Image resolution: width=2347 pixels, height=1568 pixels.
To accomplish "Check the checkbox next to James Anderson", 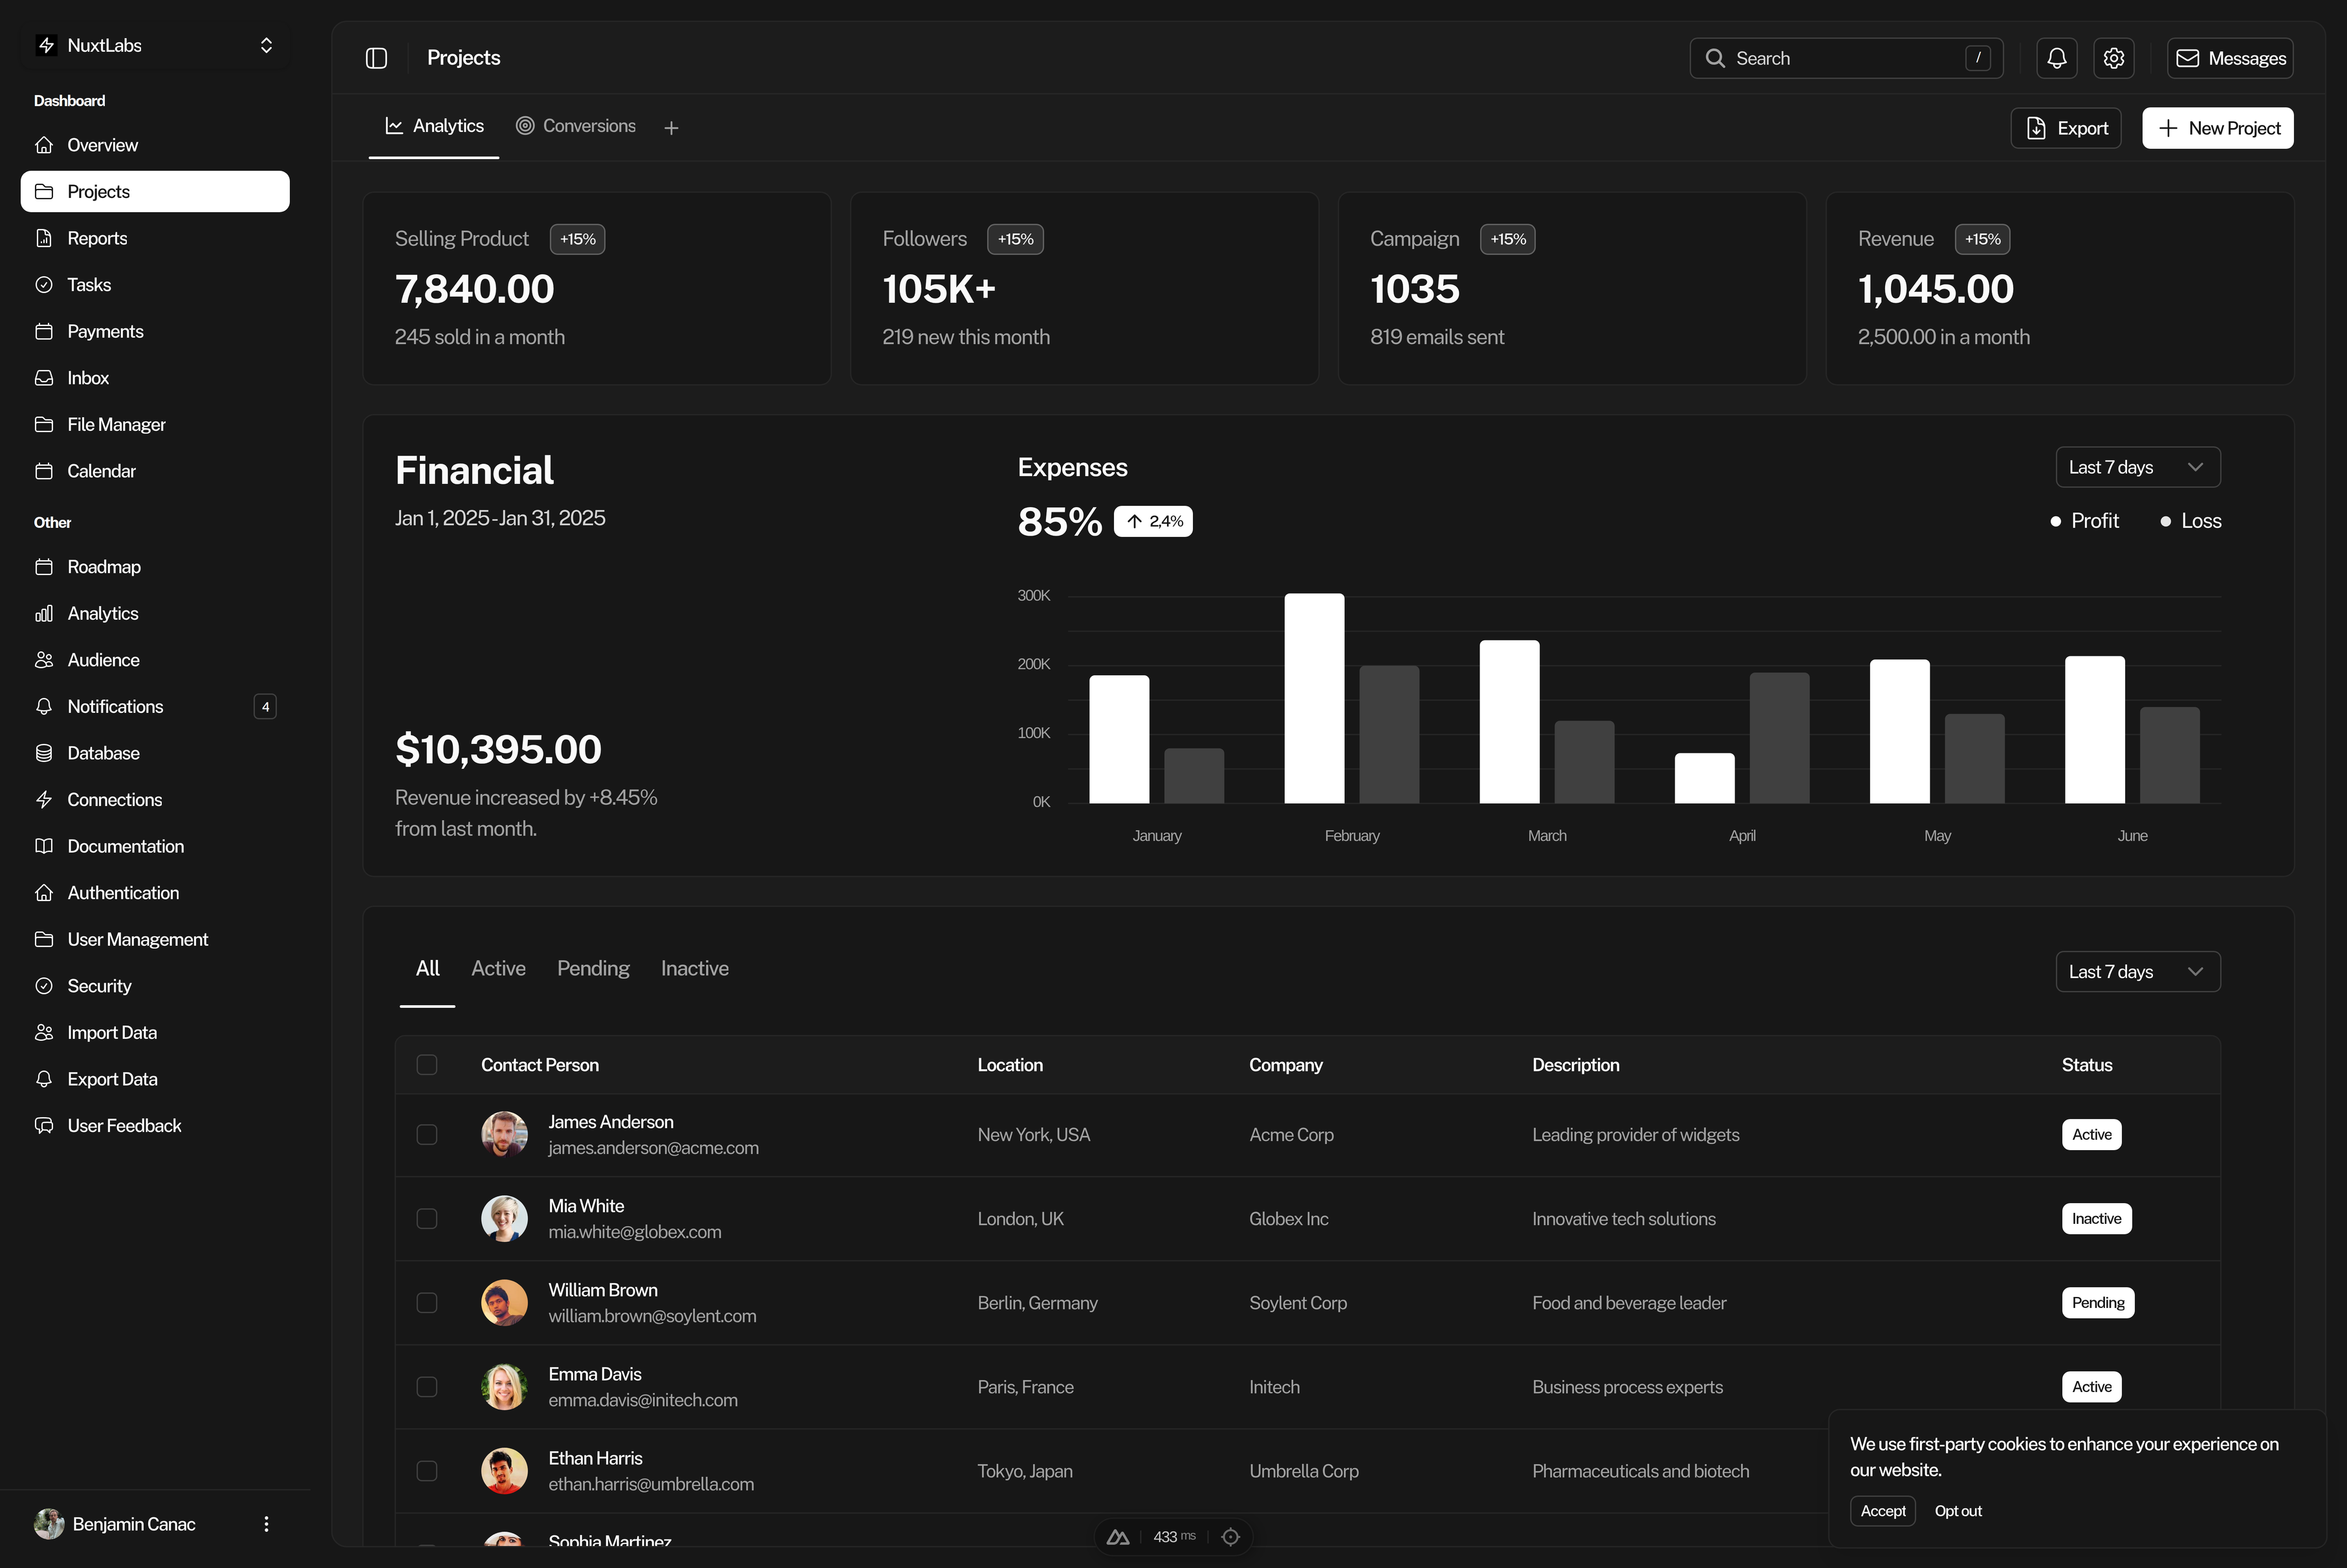I will (x=428, y=1134).
